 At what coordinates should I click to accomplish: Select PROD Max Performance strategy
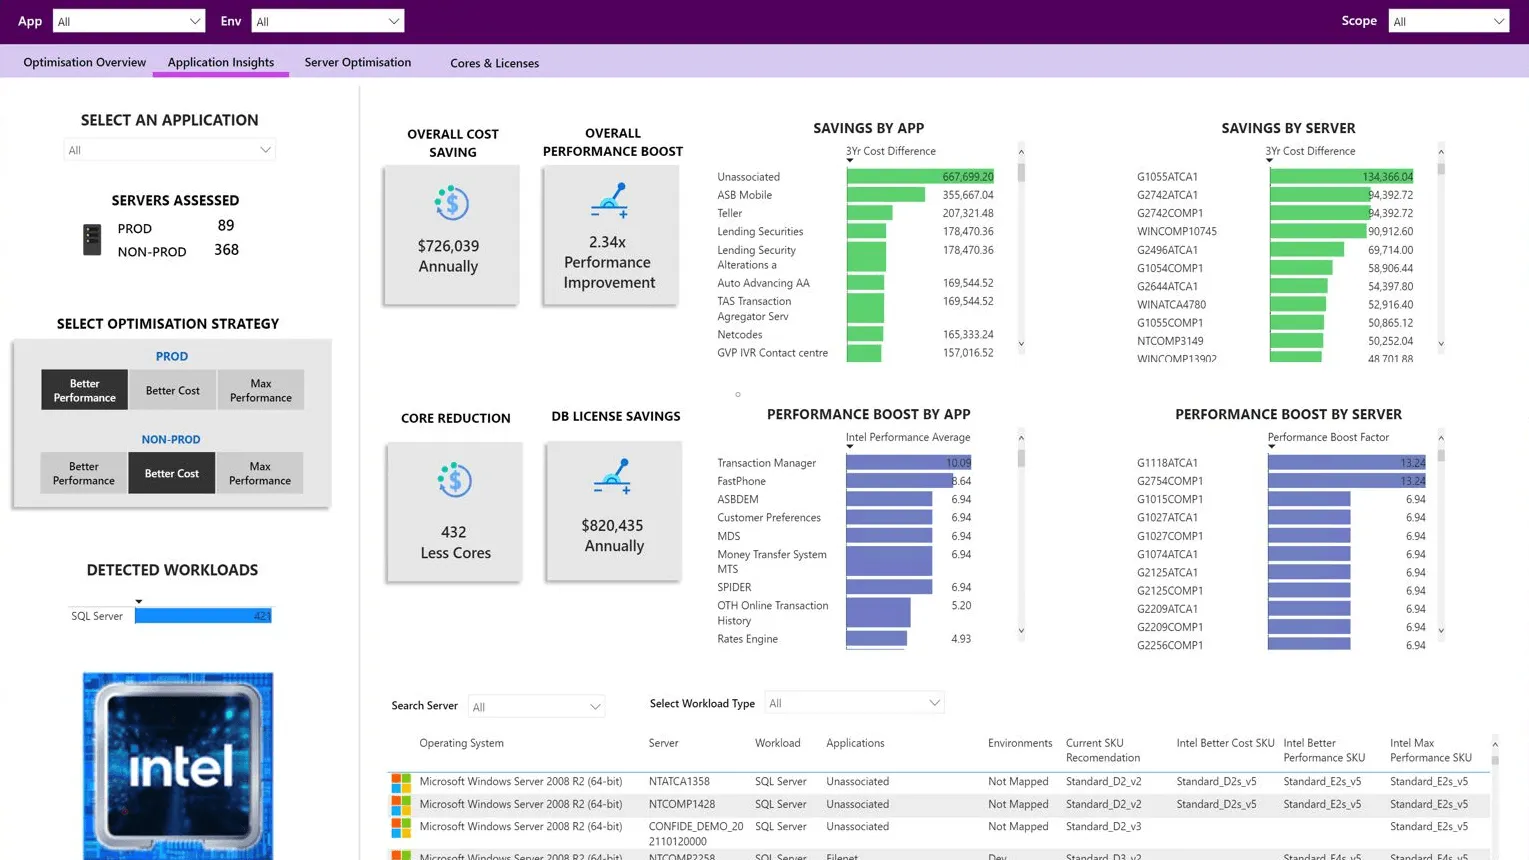click(x=260, y=390)
